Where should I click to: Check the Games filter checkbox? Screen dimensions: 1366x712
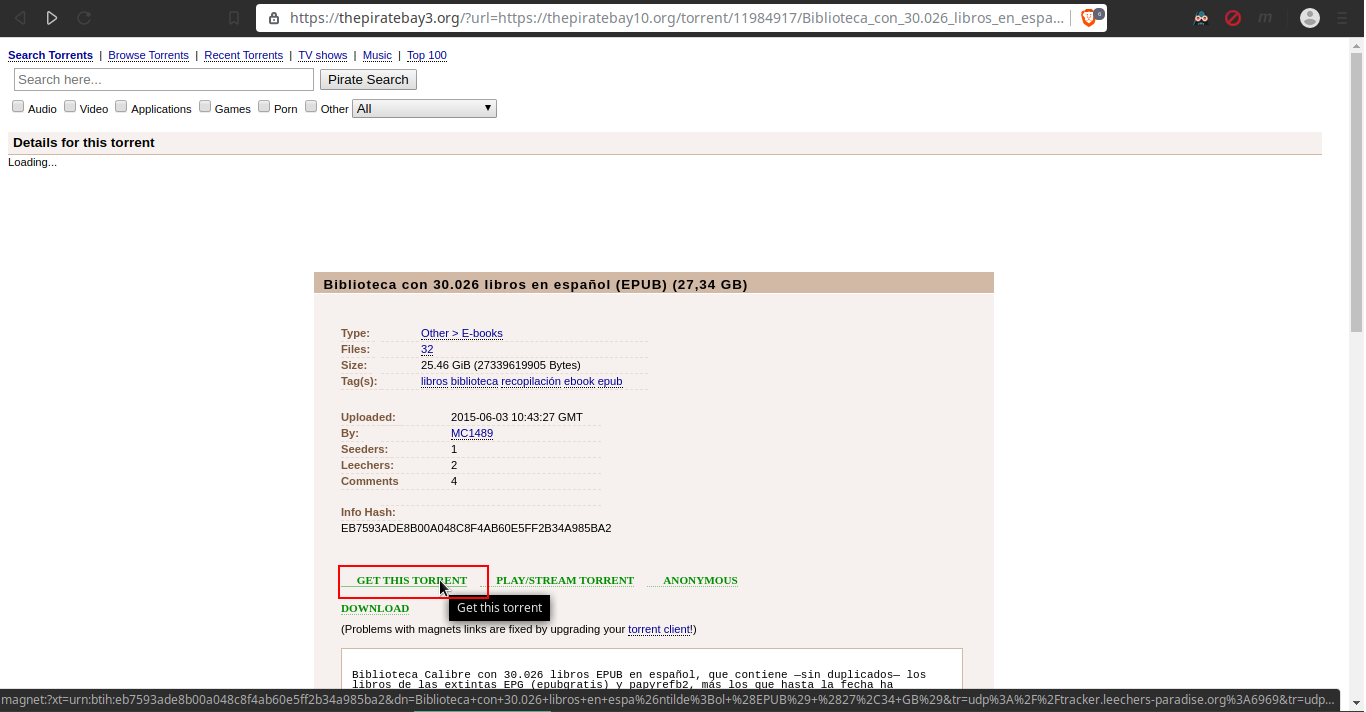click(x=205, y=107)
